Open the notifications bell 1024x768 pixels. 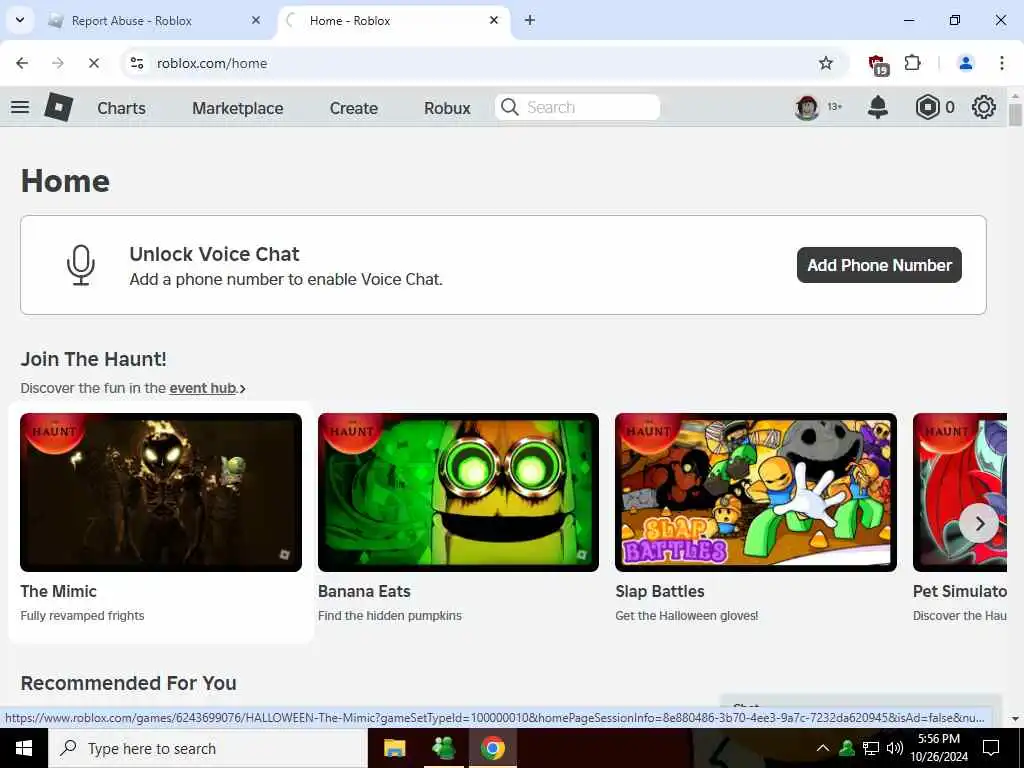point(878,107)
